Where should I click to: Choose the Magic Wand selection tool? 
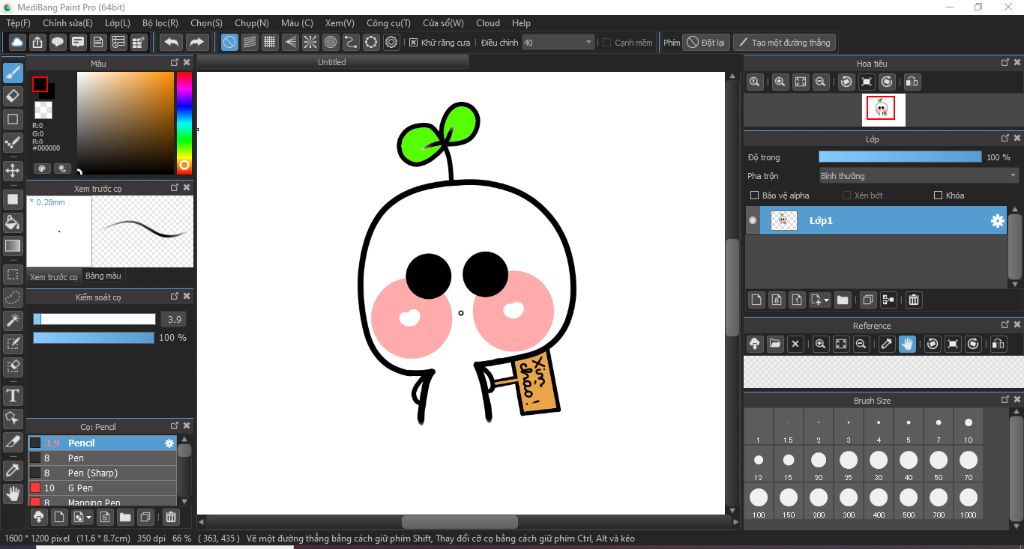click(x=13, y=320)
